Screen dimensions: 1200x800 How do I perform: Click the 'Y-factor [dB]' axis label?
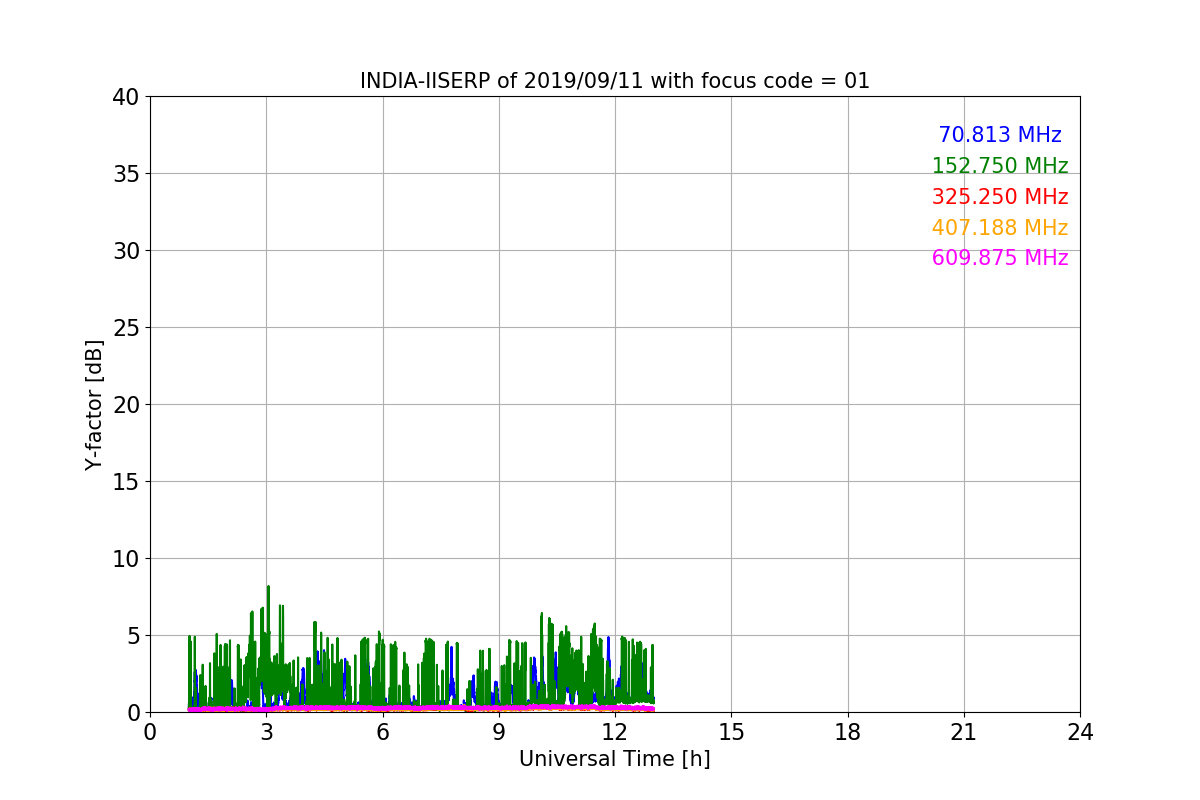(x=94, y=404)
